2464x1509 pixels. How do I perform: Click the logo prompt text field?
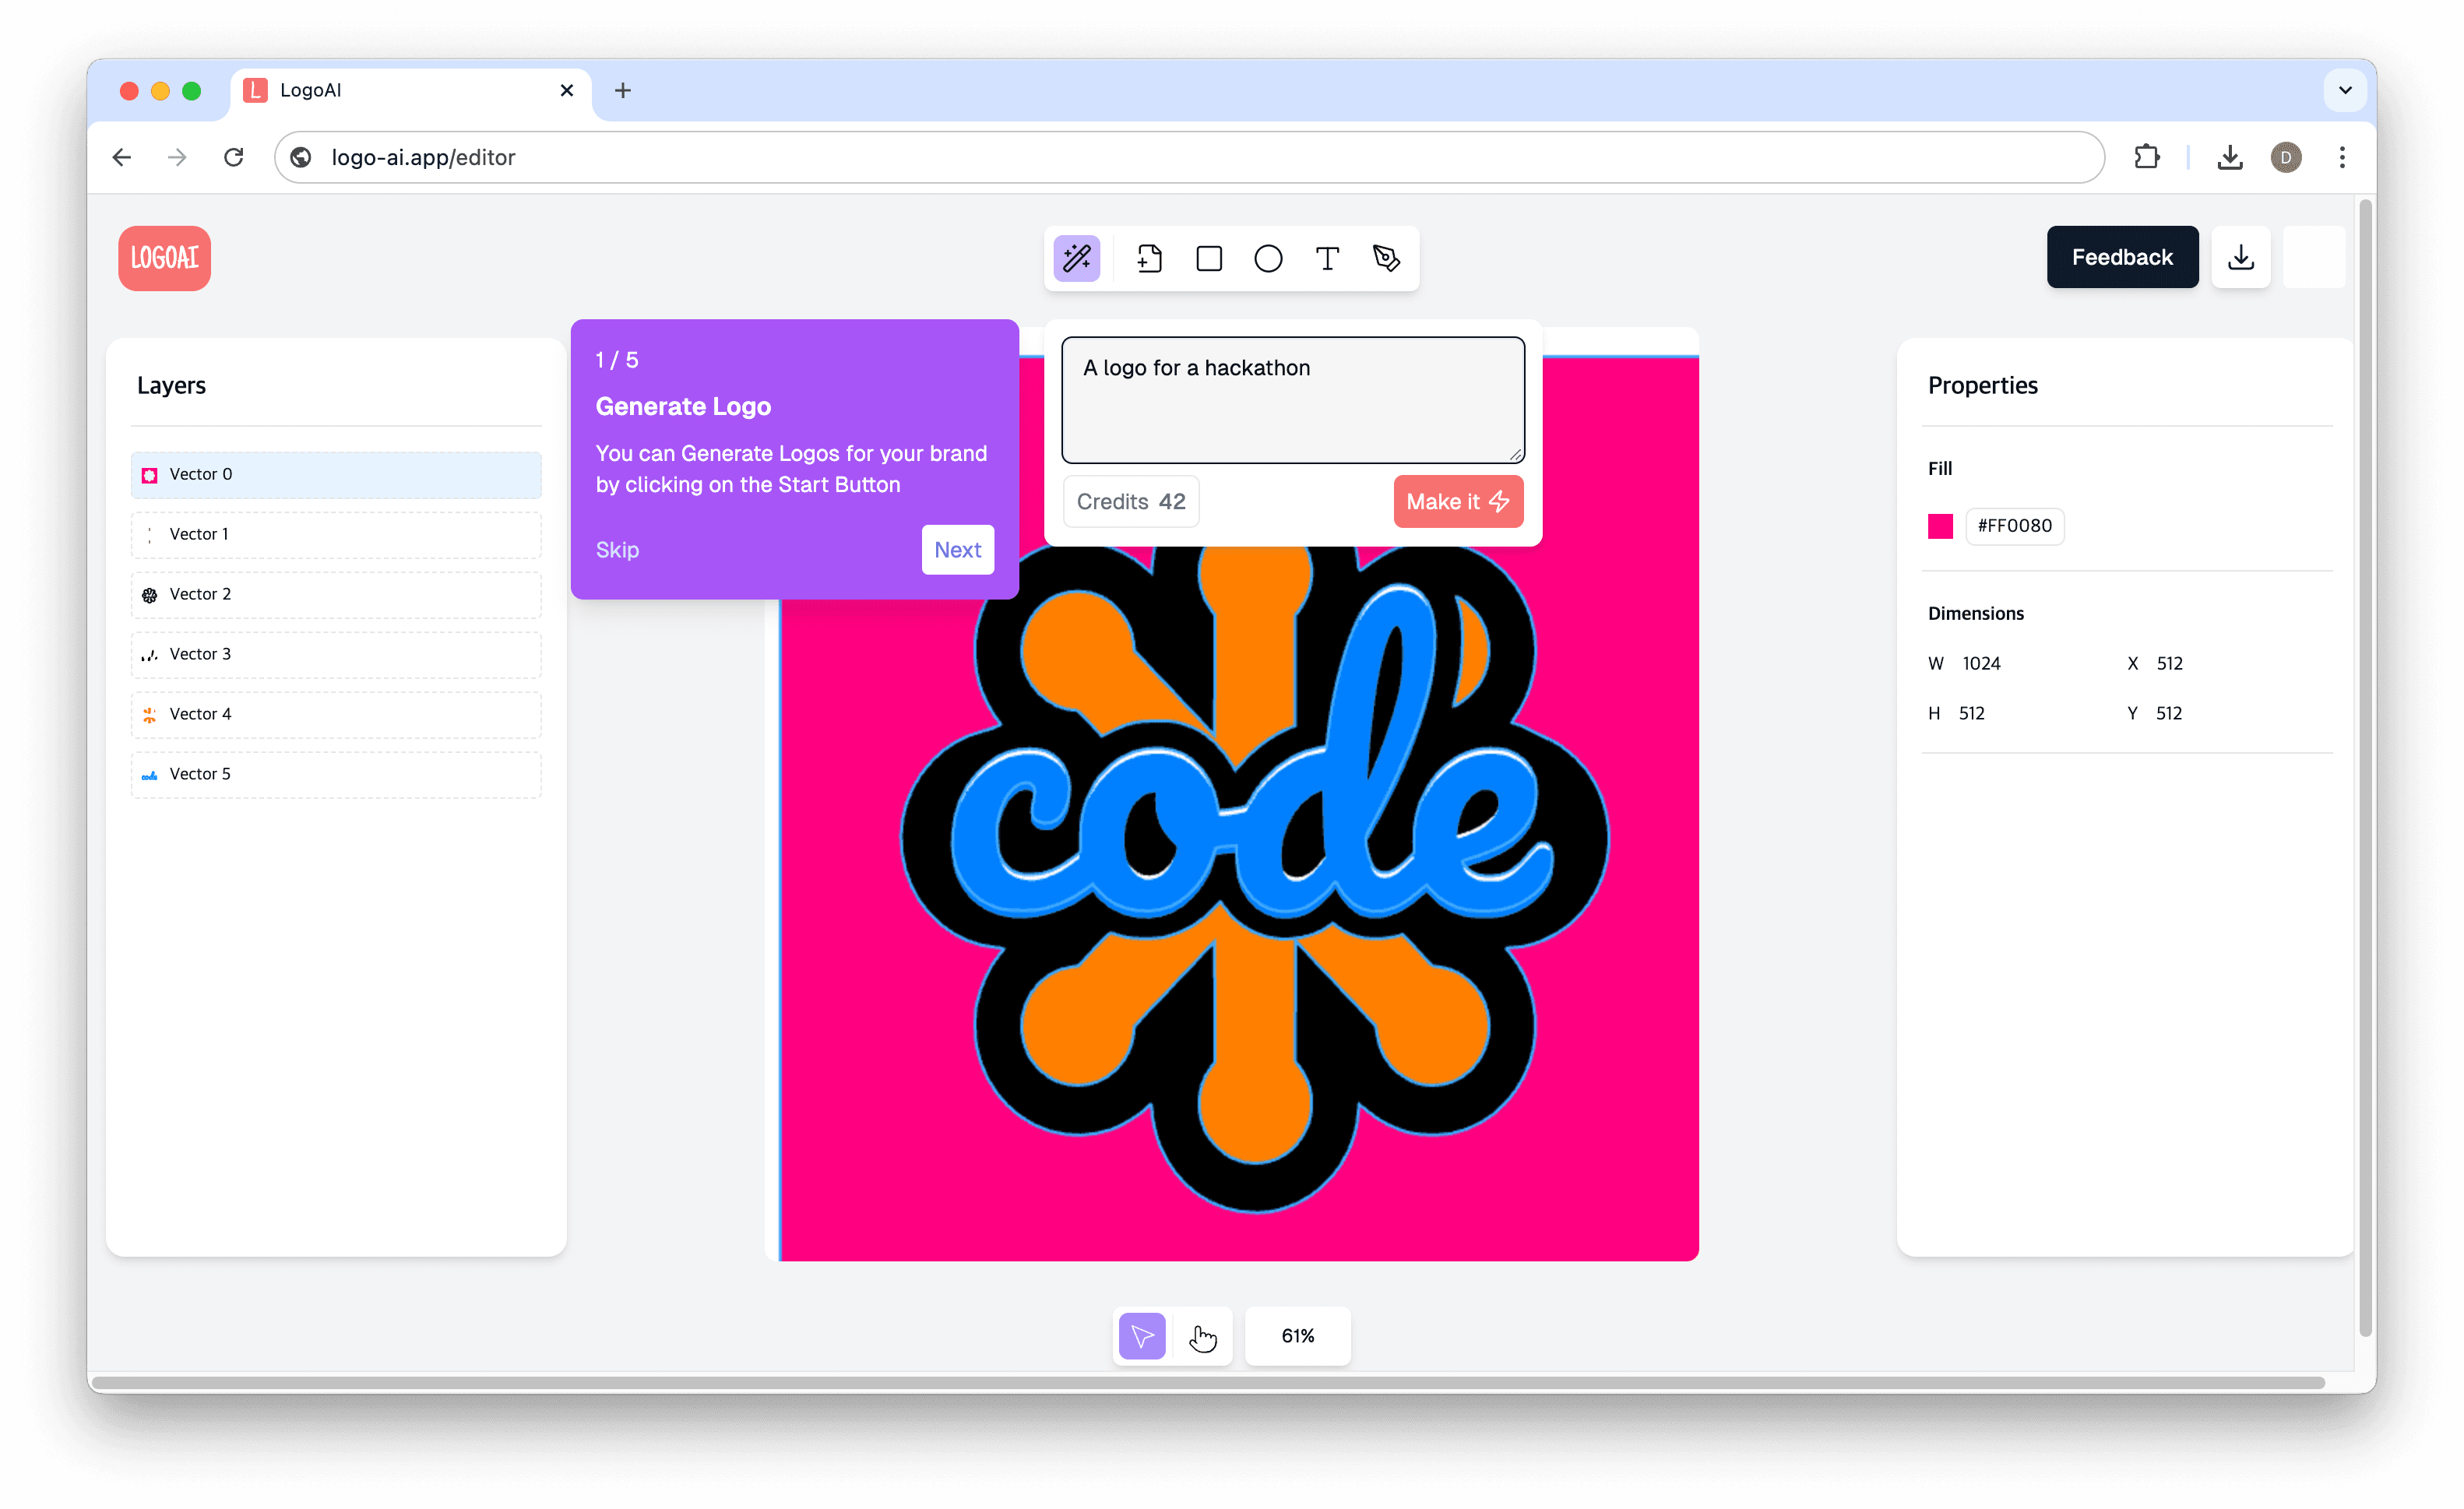(x=1292, y=399)
